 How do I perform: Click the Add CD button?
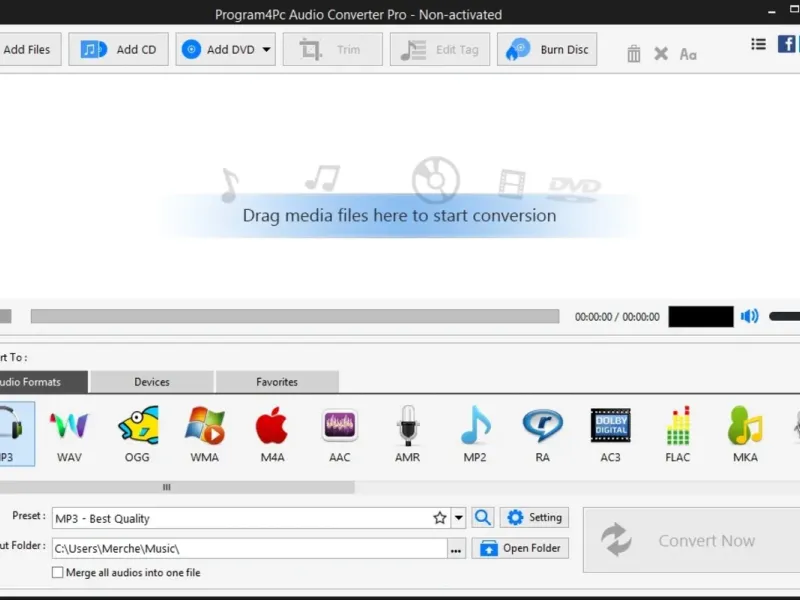pos(118,49)
